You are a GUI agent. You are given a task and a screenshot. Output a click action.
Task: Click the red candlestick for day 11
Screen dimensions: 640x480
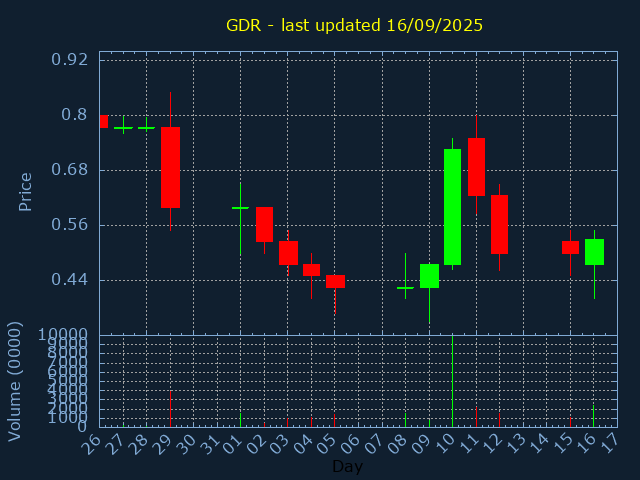[x=476, y=167]
